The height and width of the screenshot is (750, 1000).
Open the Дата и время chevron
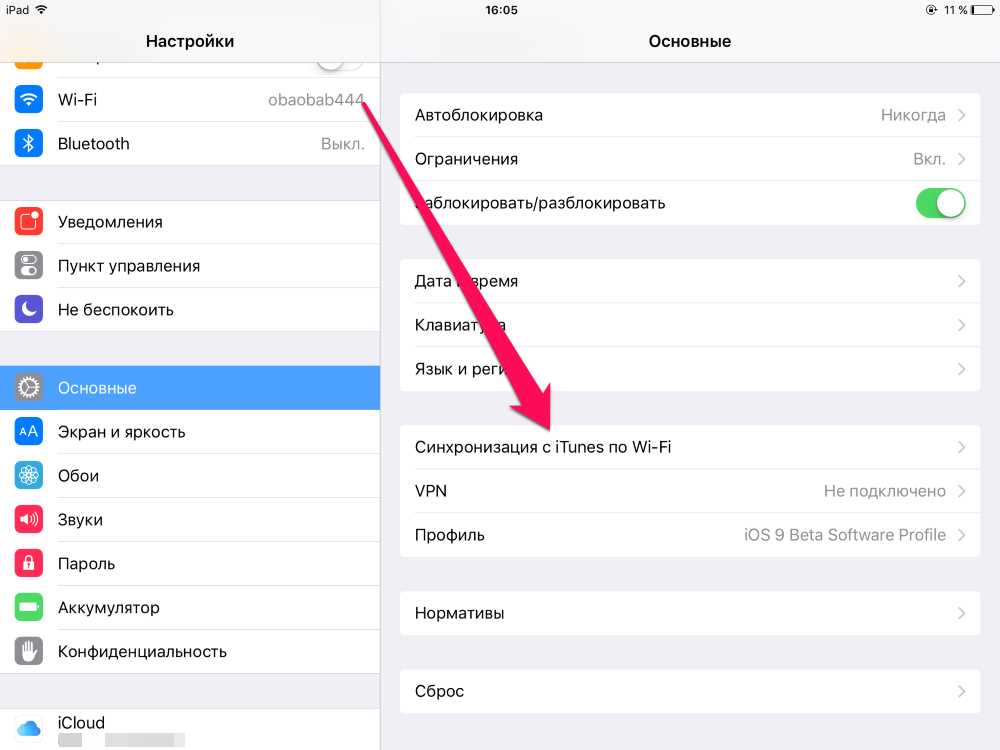pyautogui.click(x=962, y=281)
